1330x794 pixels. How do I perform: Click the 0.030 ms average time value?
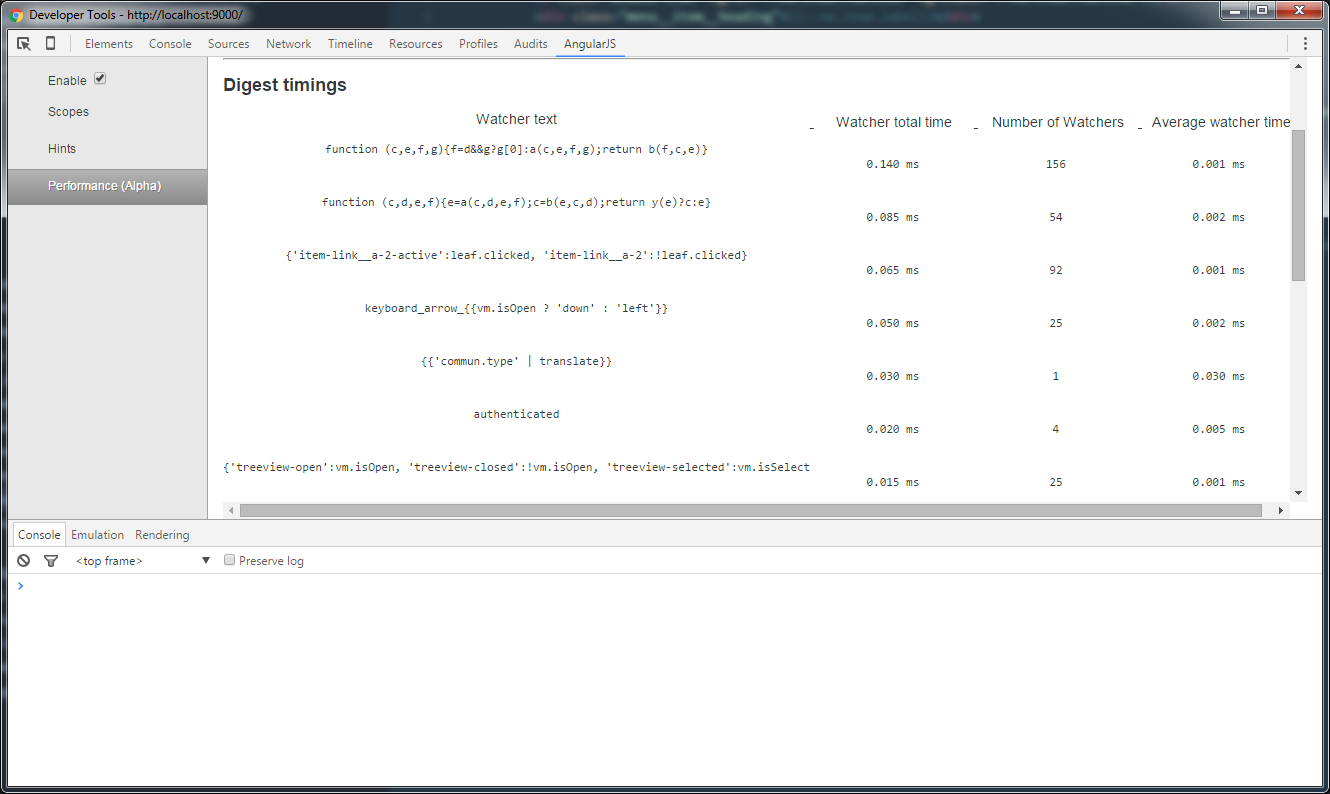[x=1218, y=376]
